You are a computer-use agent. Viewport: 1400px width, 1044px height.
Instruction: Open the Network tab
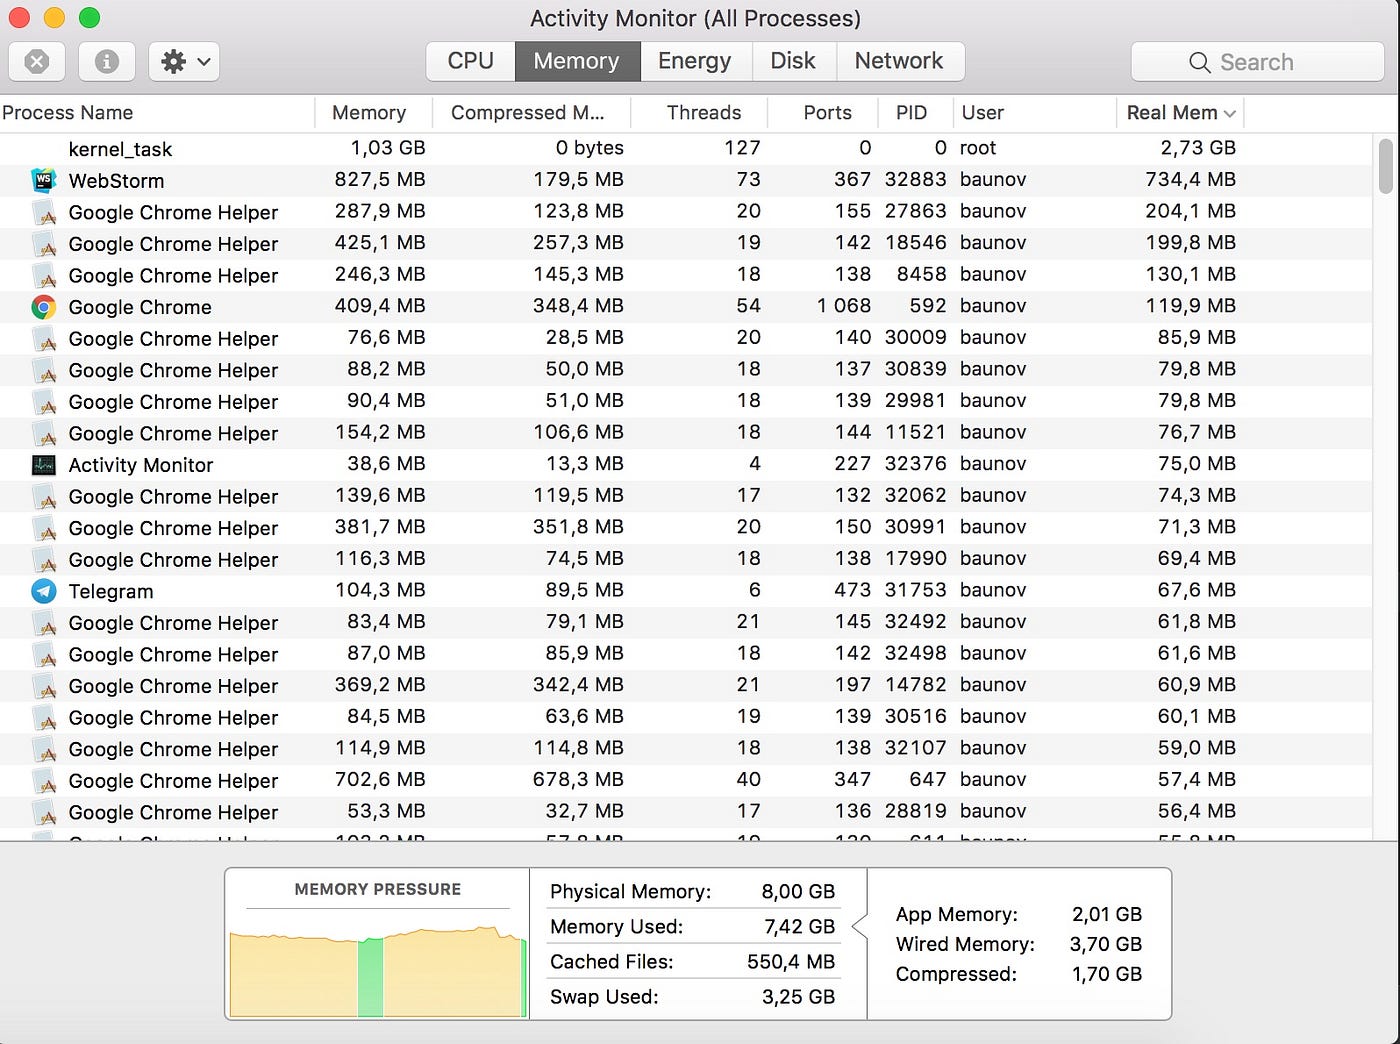click(899, 61)
